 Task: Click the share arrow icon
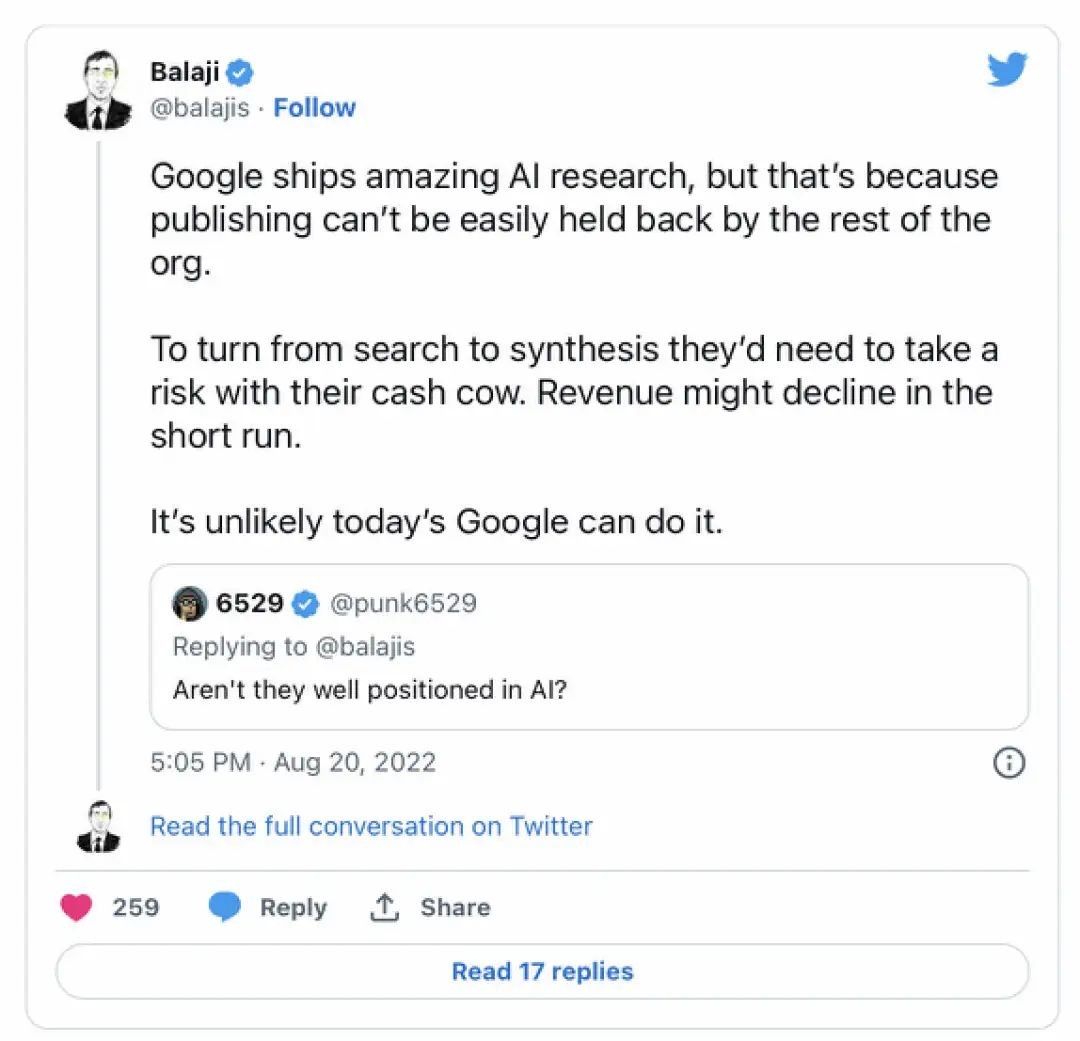pos(385,907)
